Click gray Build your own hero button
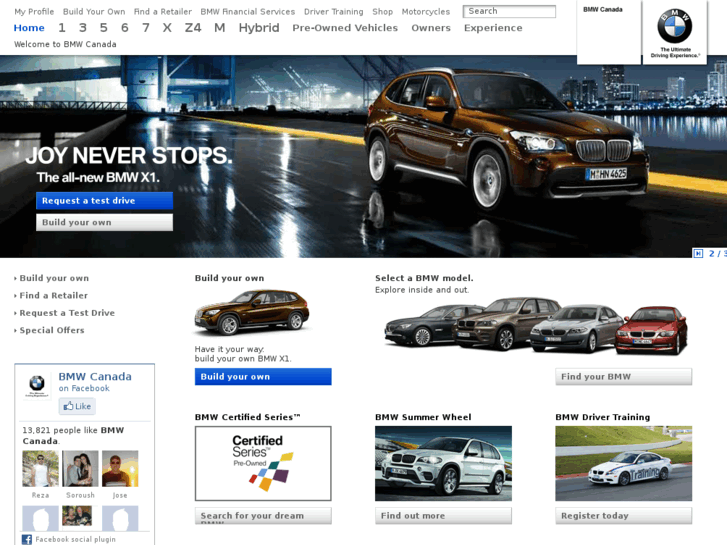This screenshot has height=545, width=727. coord(104,222)
